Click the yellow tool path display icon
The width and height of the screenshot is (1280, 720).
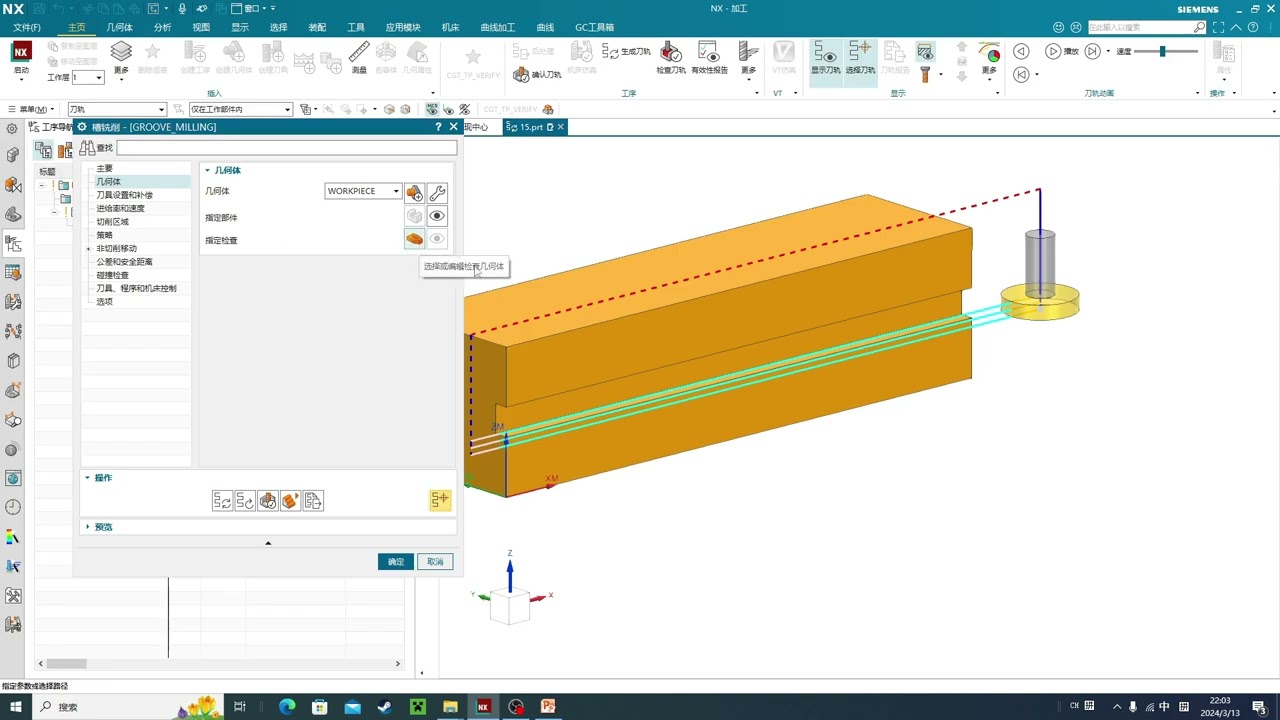[440, 500]
